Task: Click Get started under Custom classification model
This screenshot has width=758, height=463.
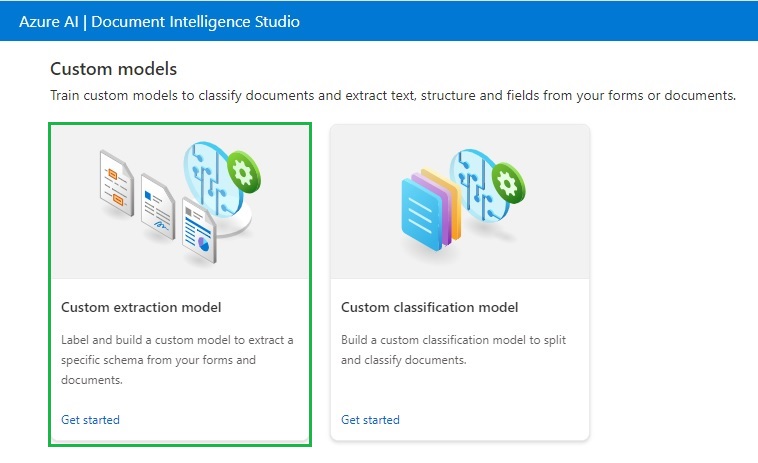Action: (x=370, y=420)
